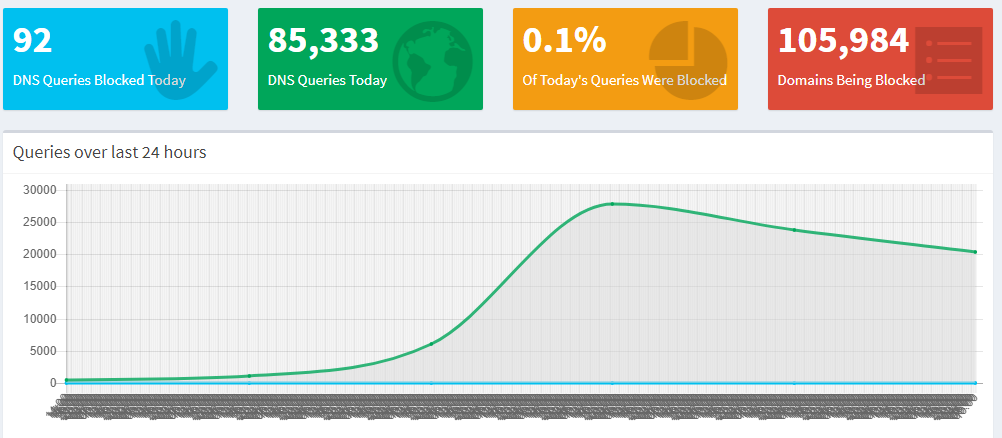This screenshot has width=1002, height=438.
Task: Click the pie chart icon on the orange card
Action: tap(687, 57)
